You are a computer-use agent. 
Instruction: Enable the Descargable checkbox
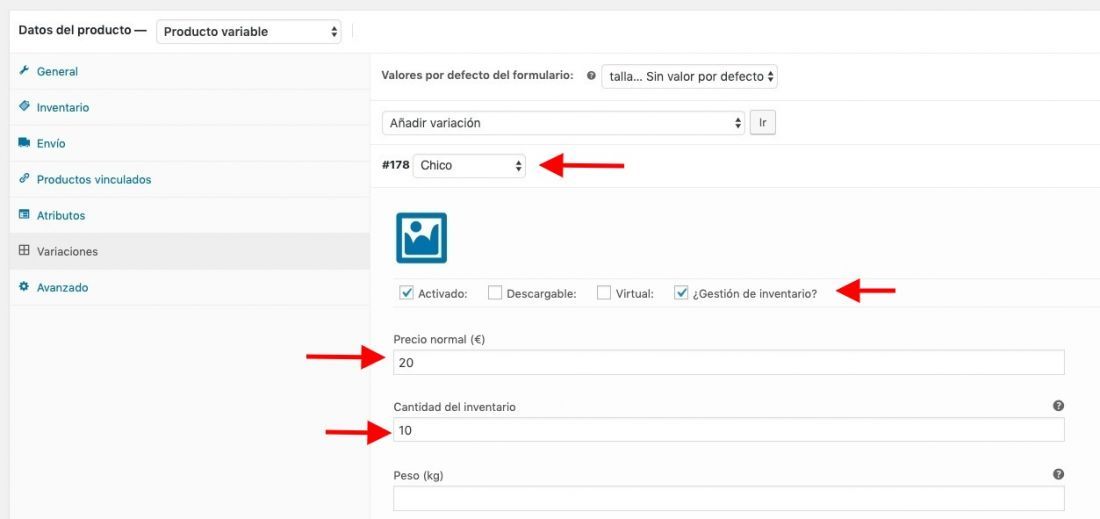tap(495, 293)
